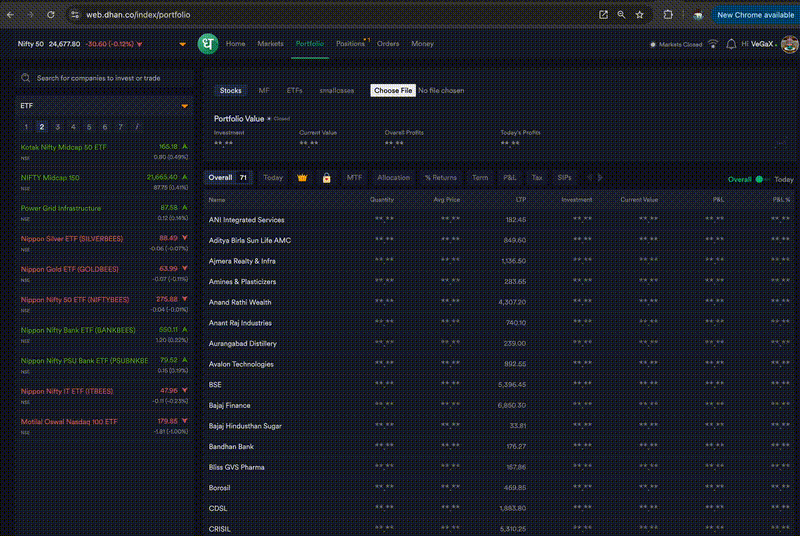Click the open-in-app icon in address bar
The image size is (800, 536).
[x=603, y=15]
